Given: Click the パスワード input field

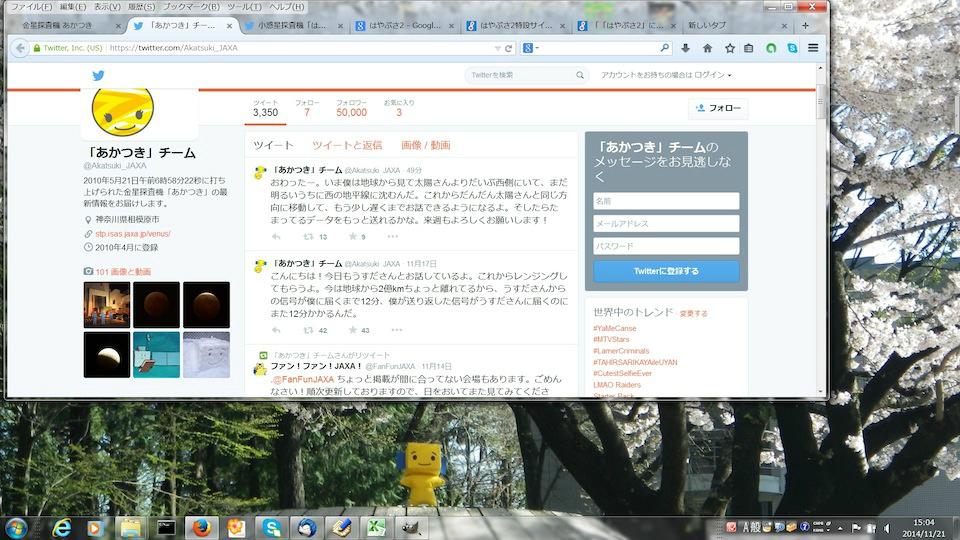Looking at the screenshot, I should [x=666, y=246].
